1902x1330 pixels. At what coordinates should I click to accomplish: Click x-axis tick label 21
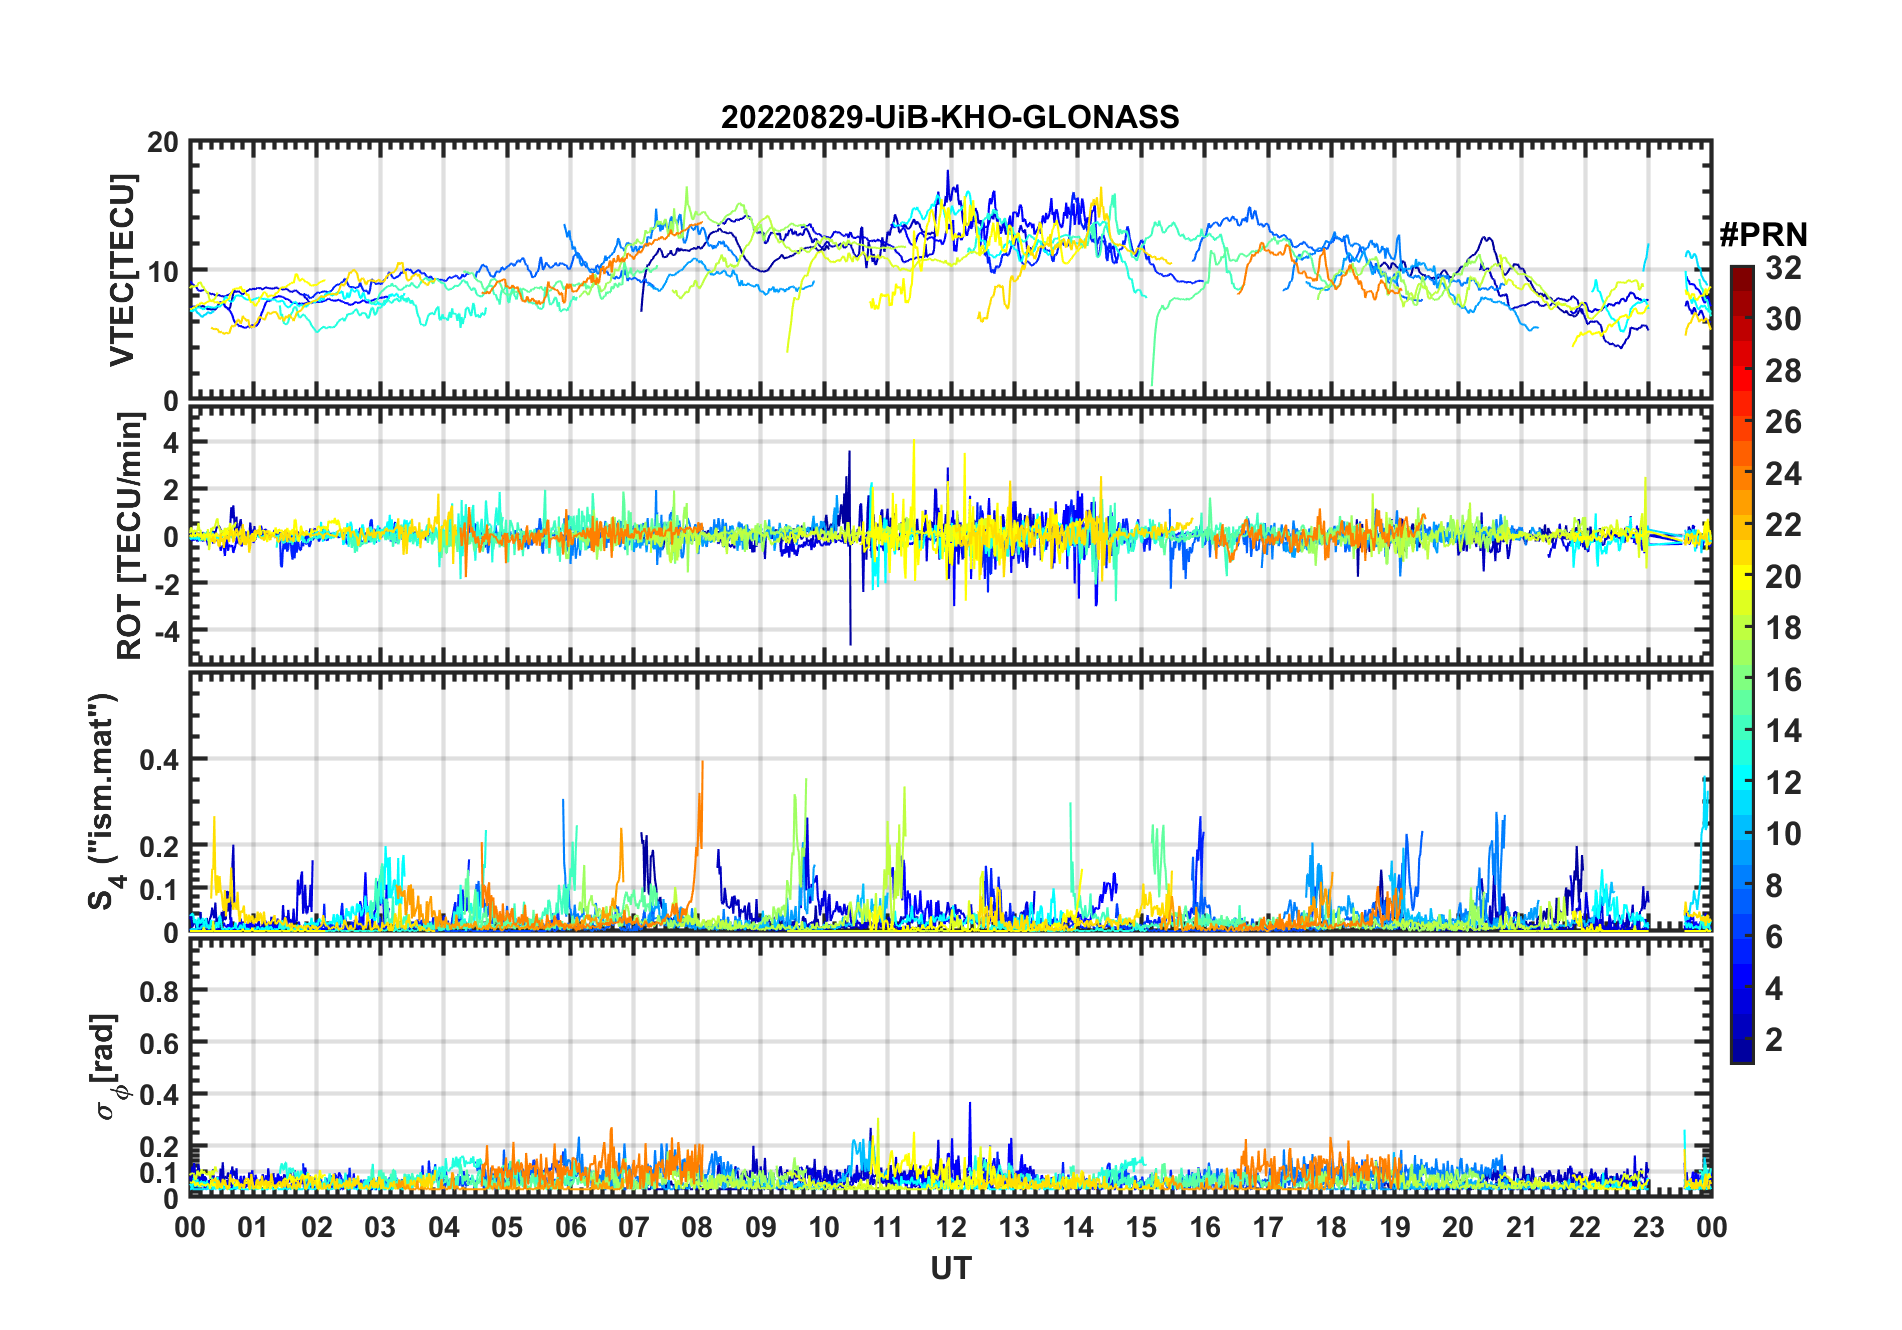point(1521,1227)
